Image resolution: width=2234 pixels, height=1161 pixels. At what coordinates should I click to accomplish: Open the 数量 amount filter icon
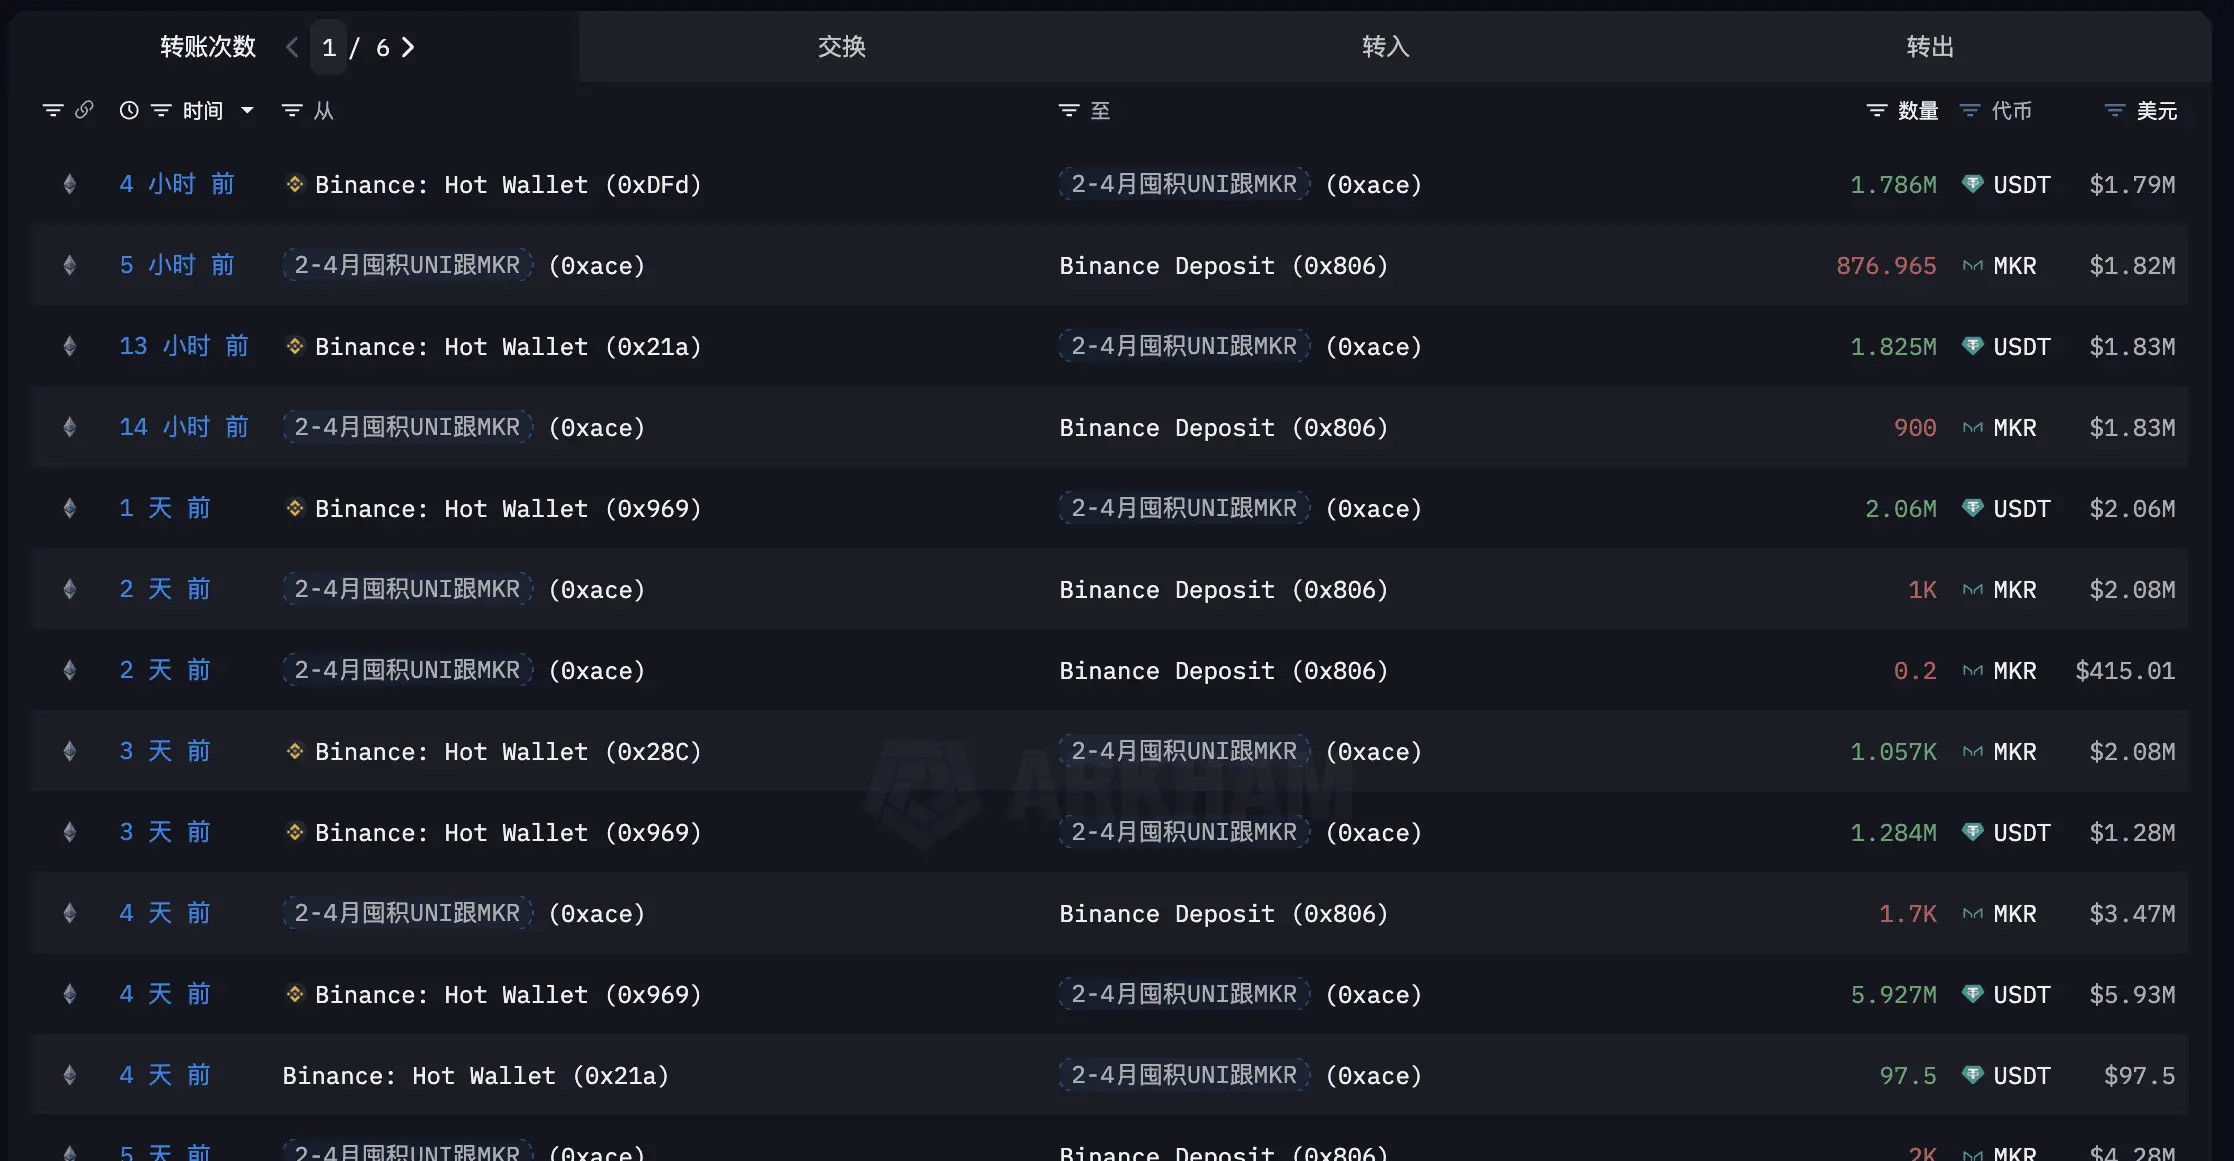click(x=1877, y=110)
